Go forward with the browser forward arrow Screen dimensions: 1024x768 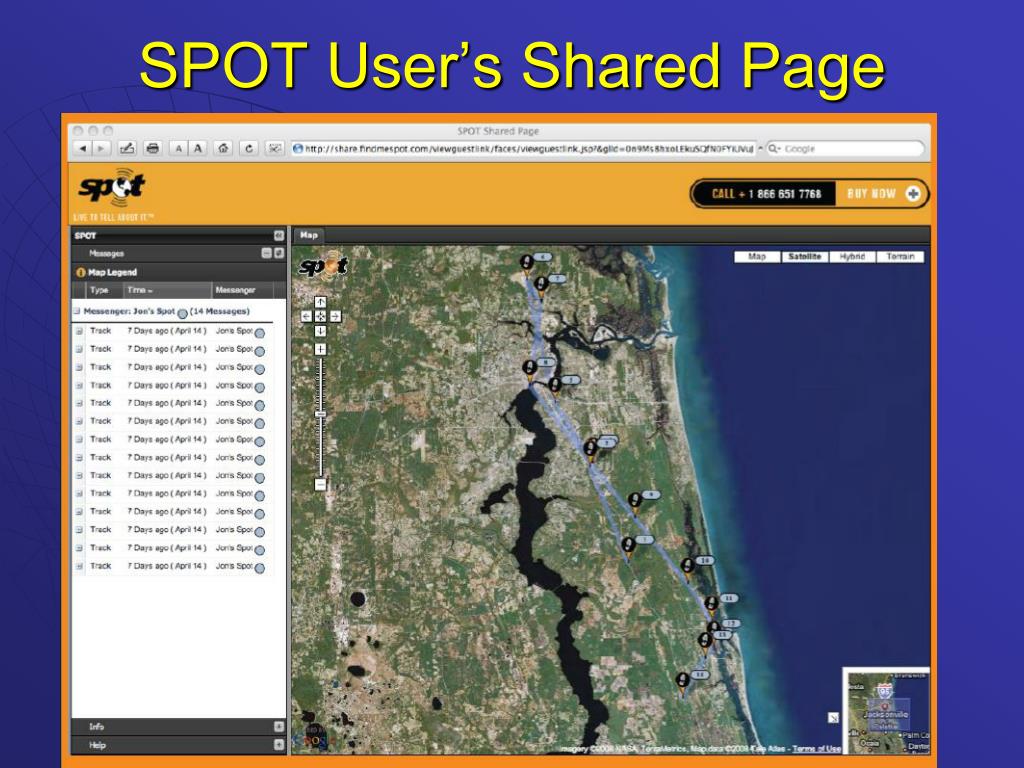pos(101,149)
